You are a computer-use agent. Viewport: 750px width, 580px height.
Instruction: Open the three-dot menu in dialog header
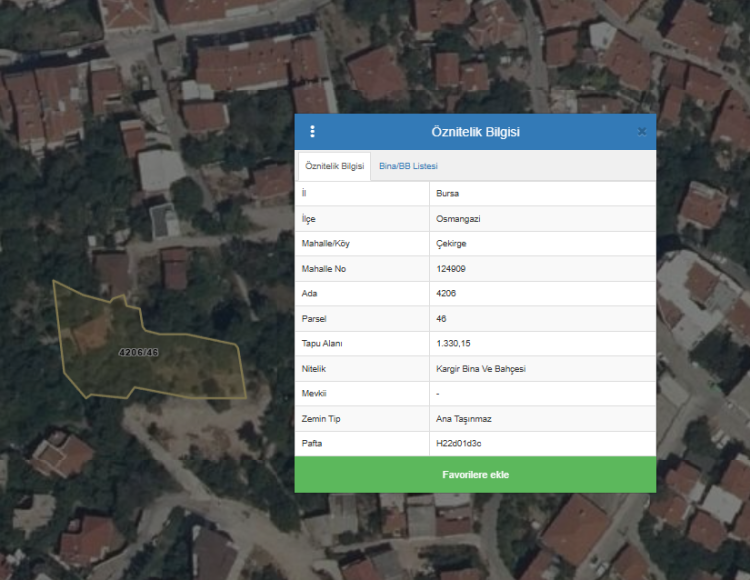point(312,132)
